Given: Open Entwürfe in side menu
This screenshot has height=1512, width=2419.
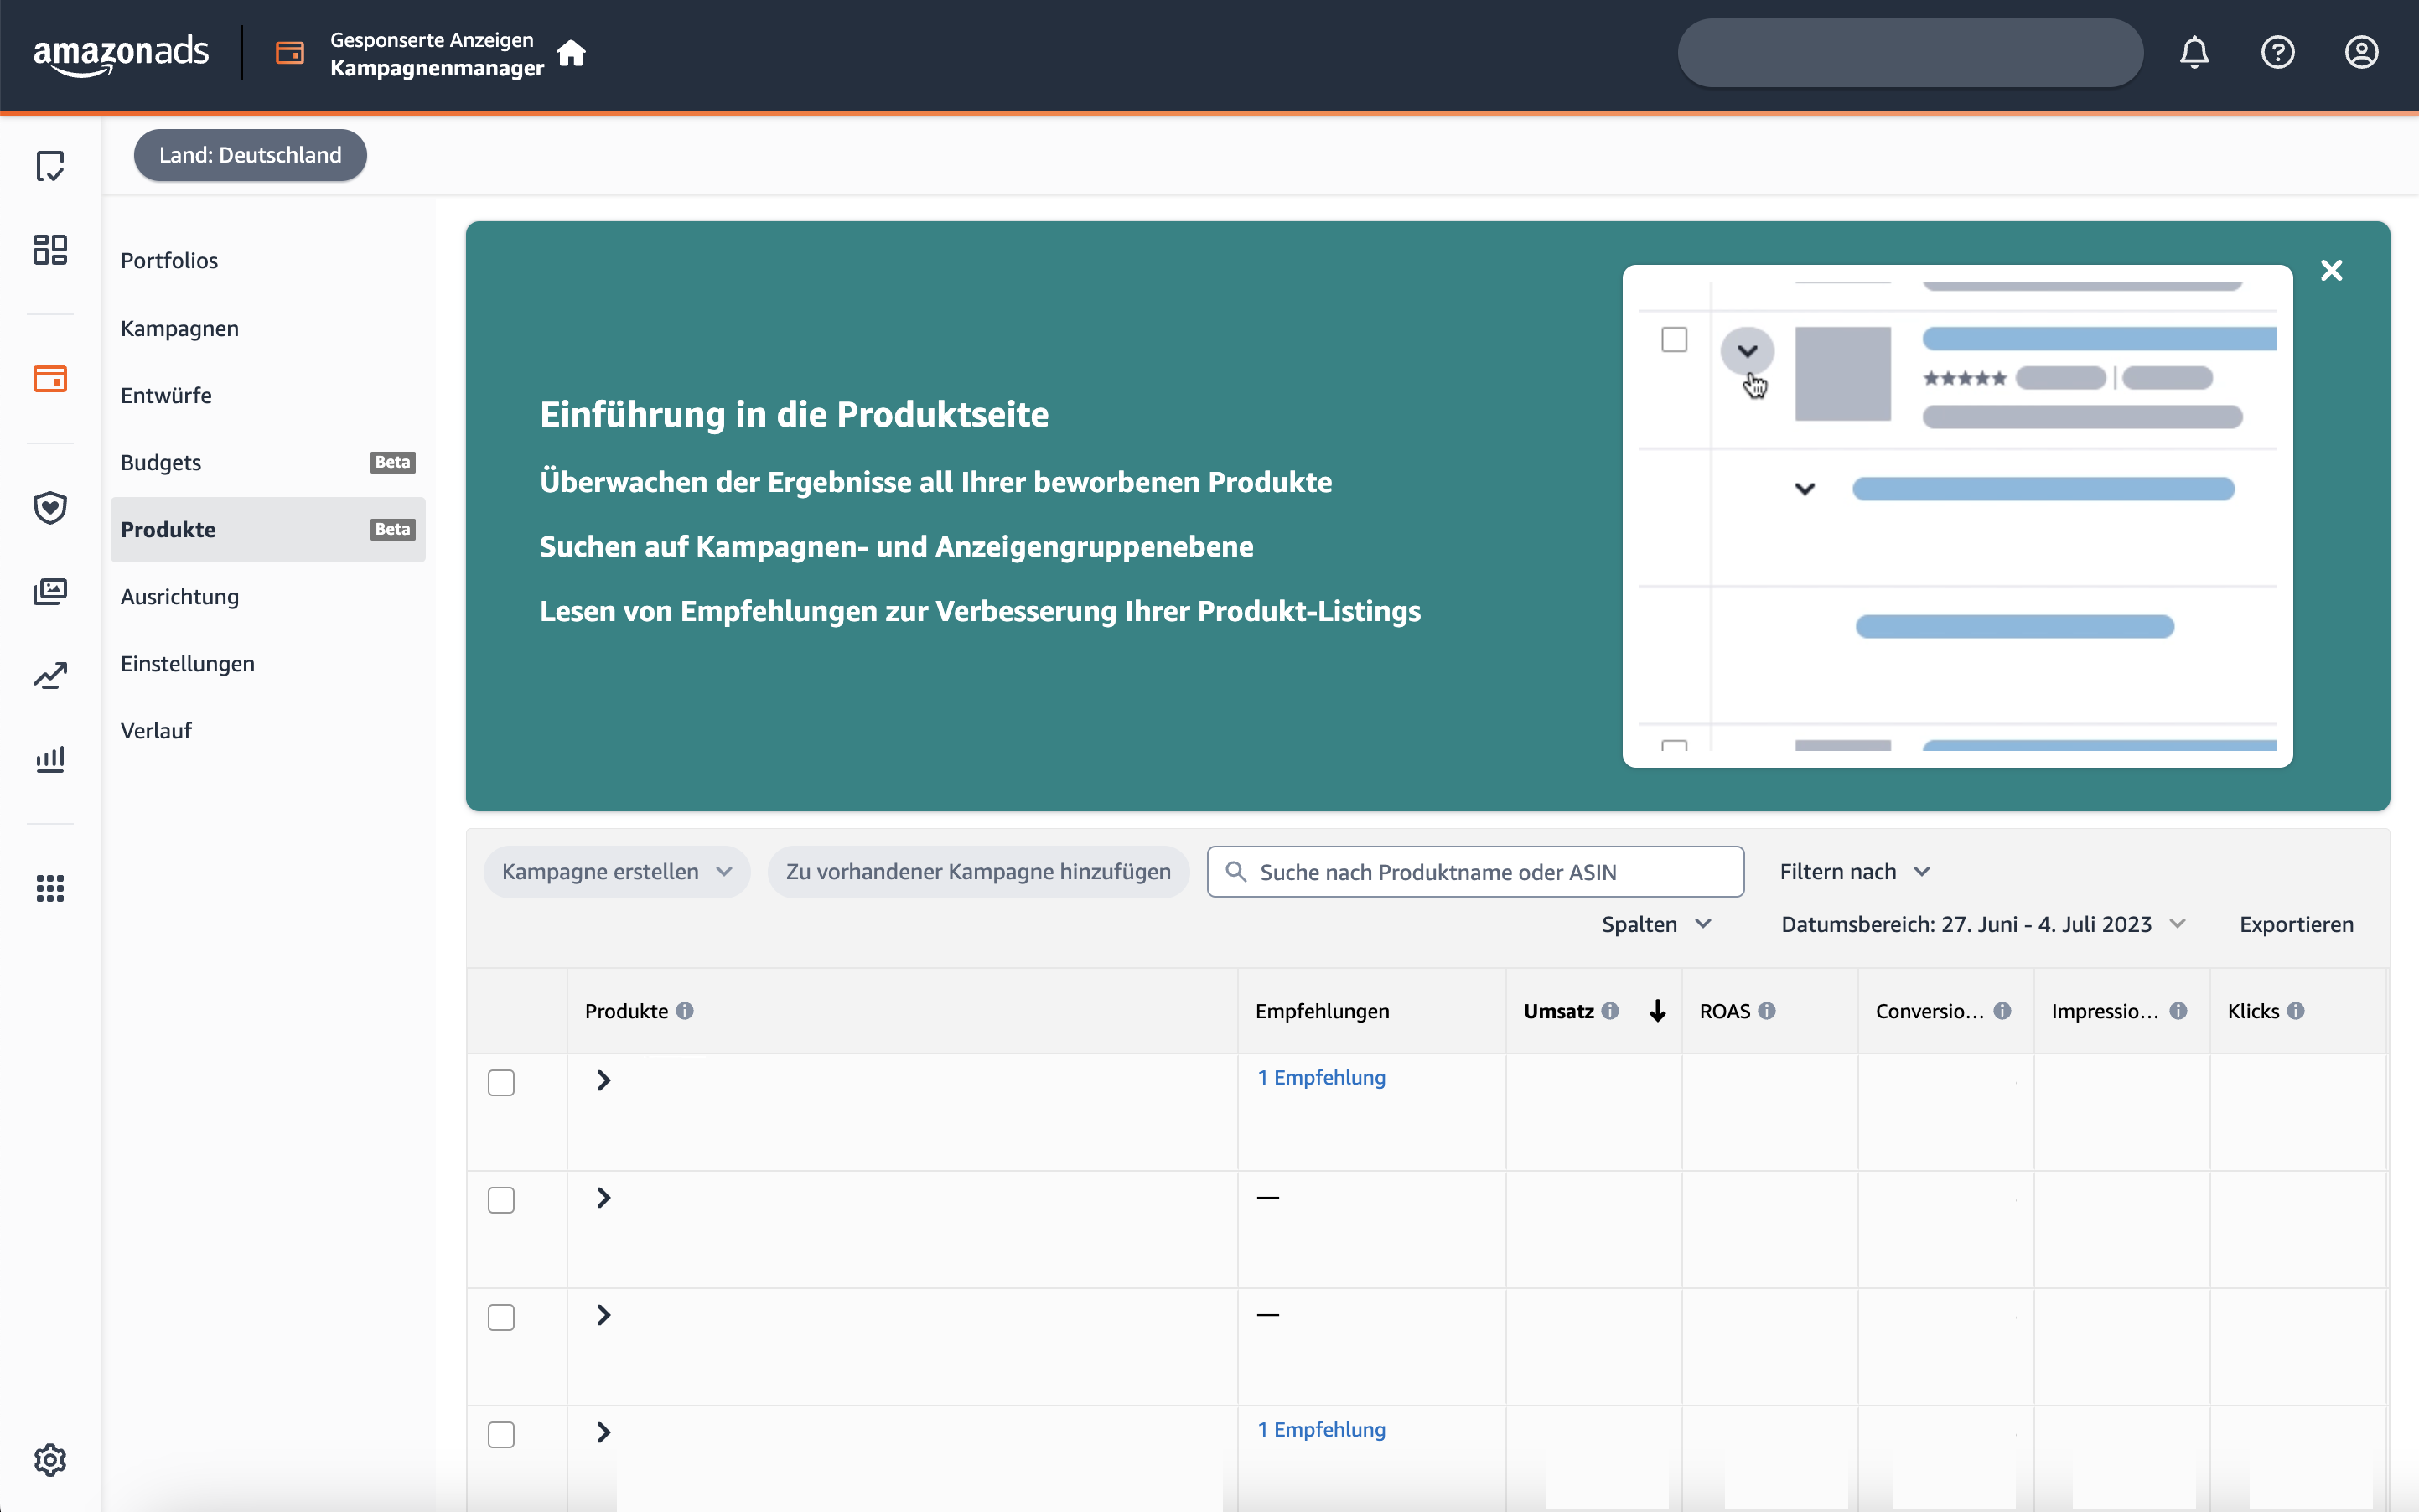Looking at the screenshot, I should coord(166,395).
